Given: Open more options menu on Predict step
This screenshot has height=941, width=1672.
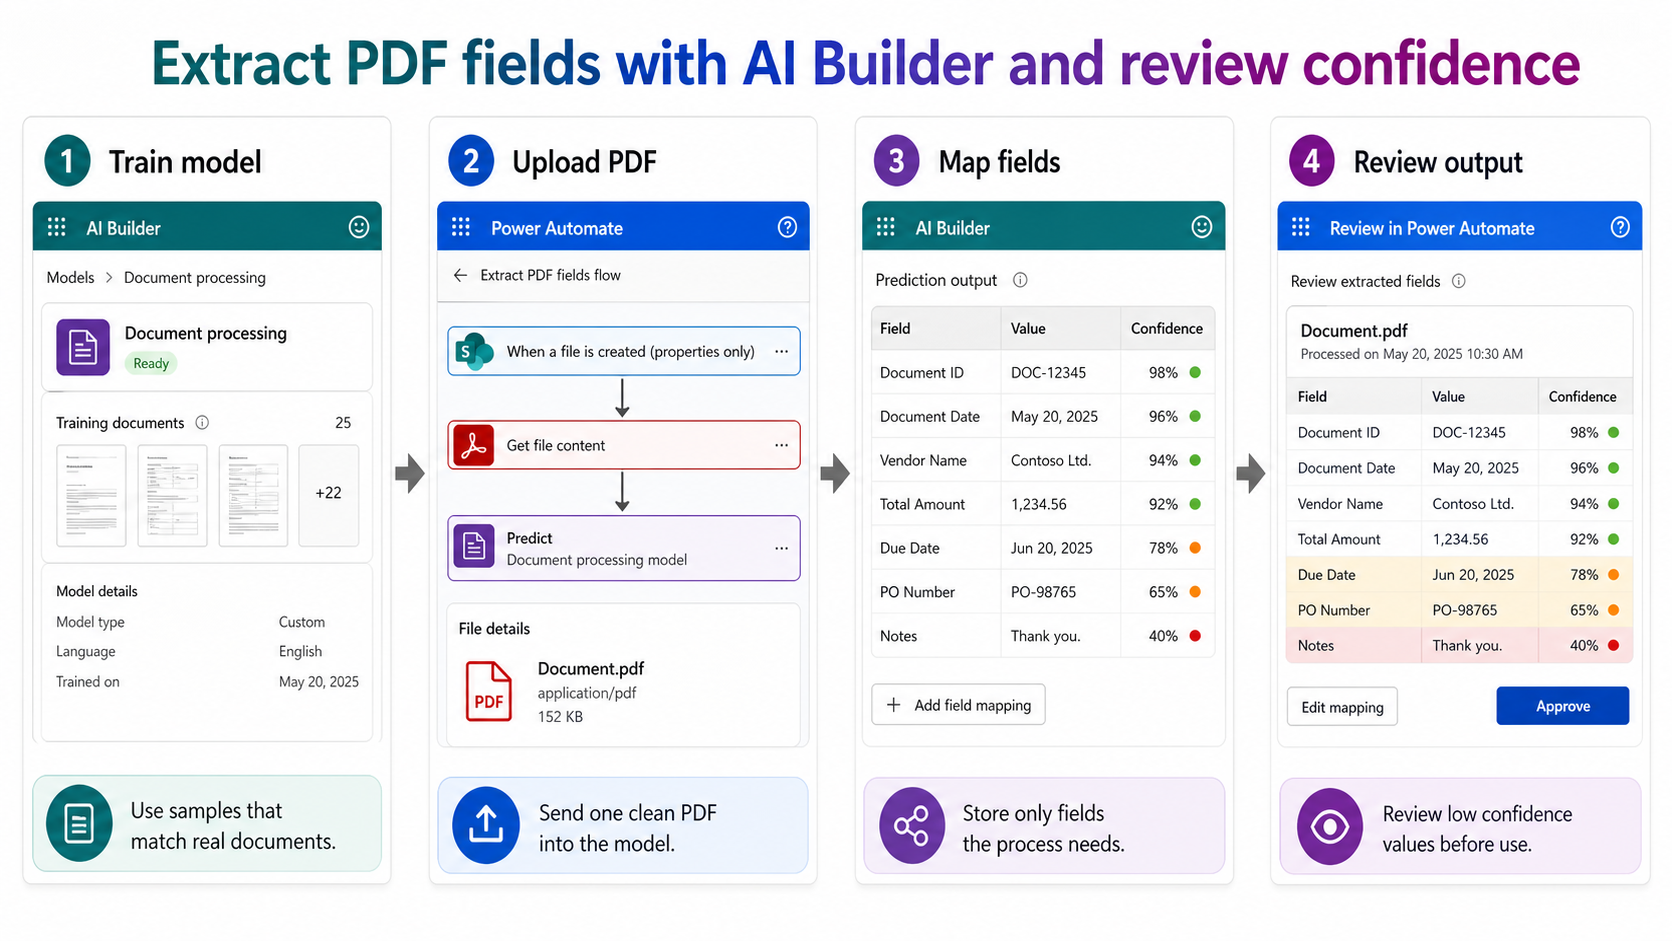Looking at the screenshot, I should tap(781, 548).
